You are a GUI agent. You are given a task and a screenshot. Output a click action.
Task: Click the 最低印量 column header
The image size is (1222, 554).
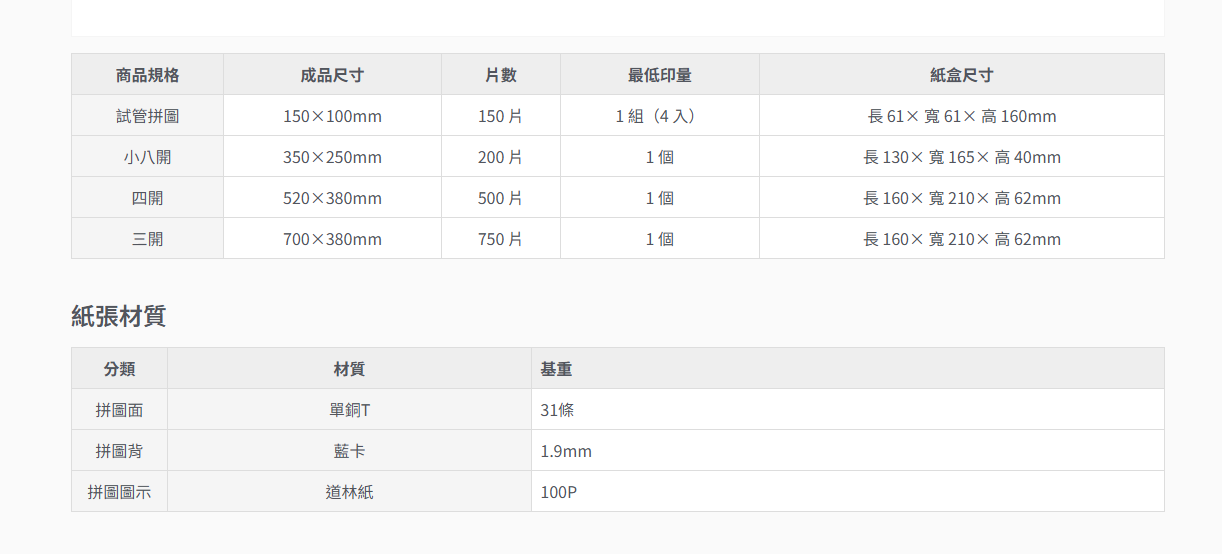(x=659, y=75)
